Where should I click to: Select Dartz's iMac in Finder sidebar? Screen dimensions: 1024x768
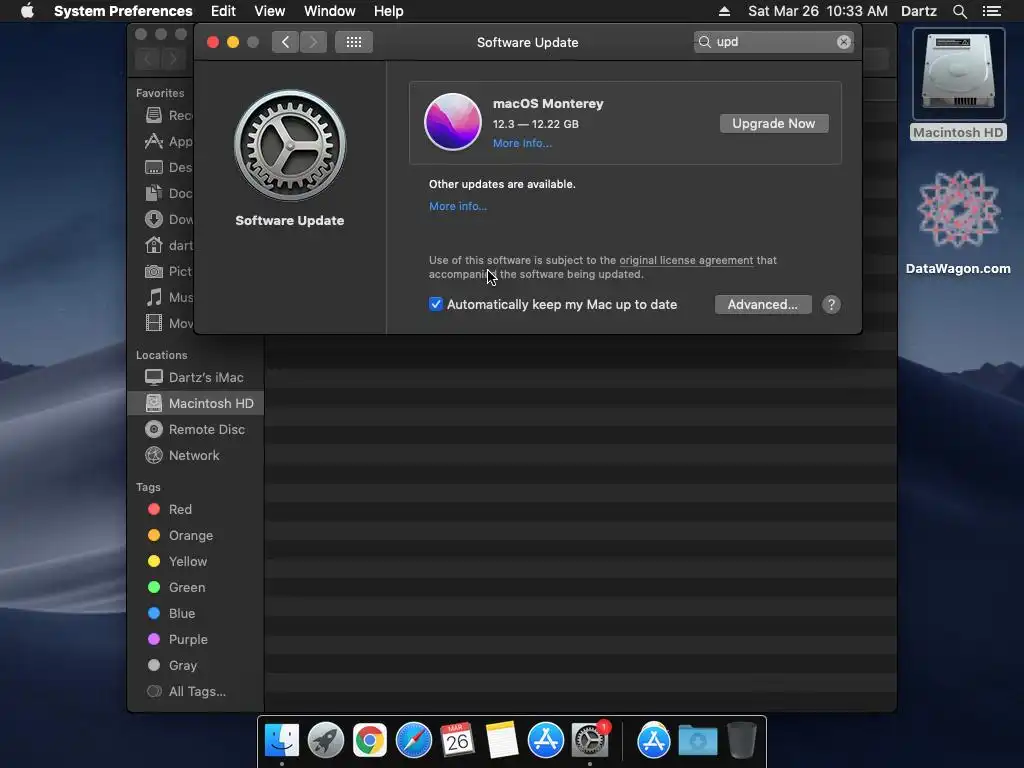point(196,377)
